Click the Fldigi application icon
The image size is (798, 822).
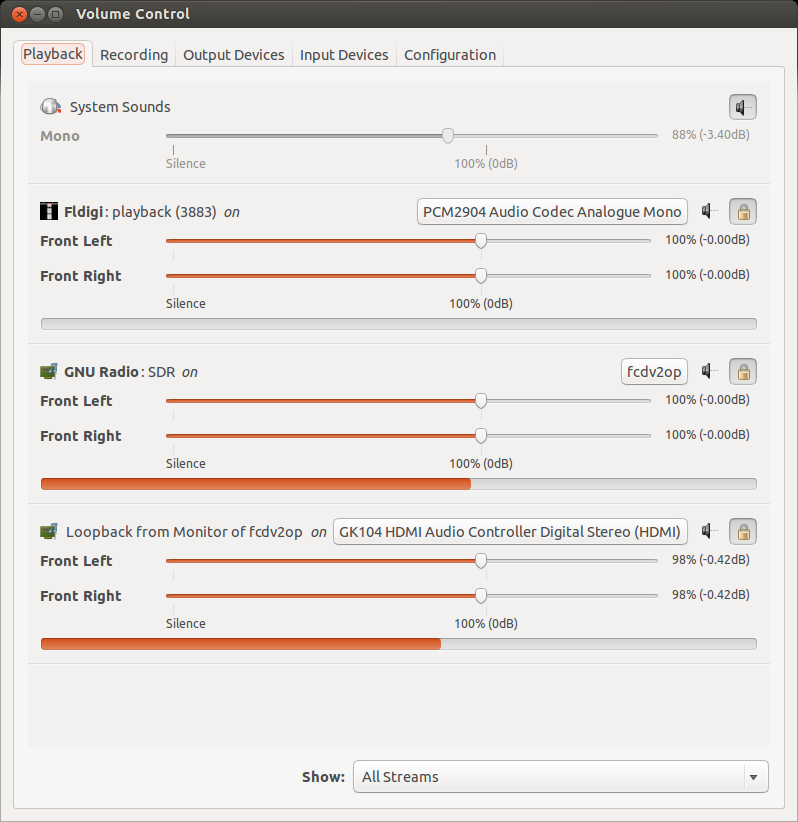pyautogui.click(x=49, y=211)
